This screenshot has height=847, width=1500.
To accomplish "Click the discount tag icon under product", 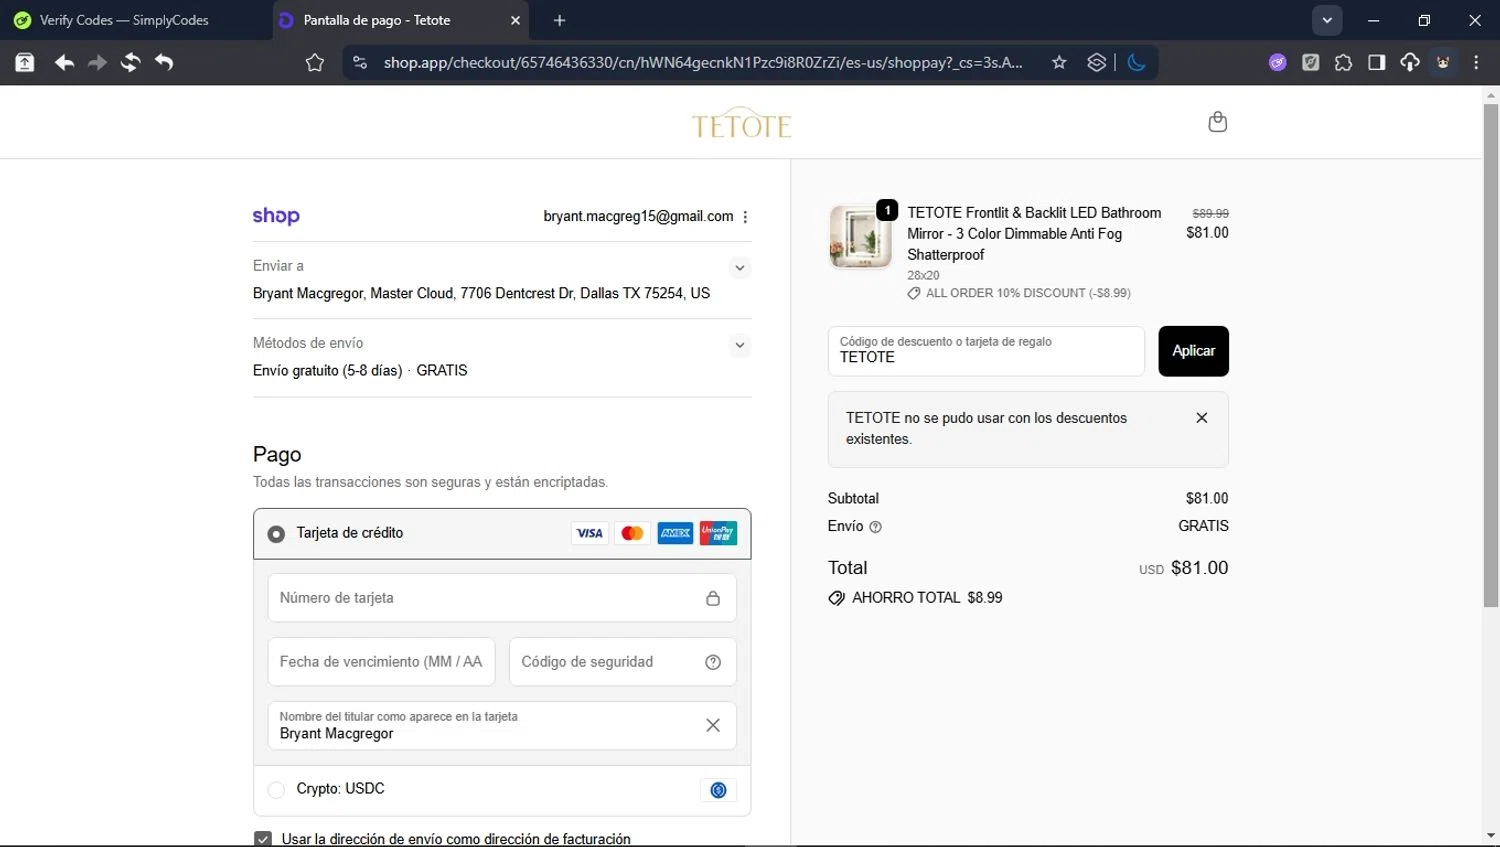I will [x=913, y=293].
